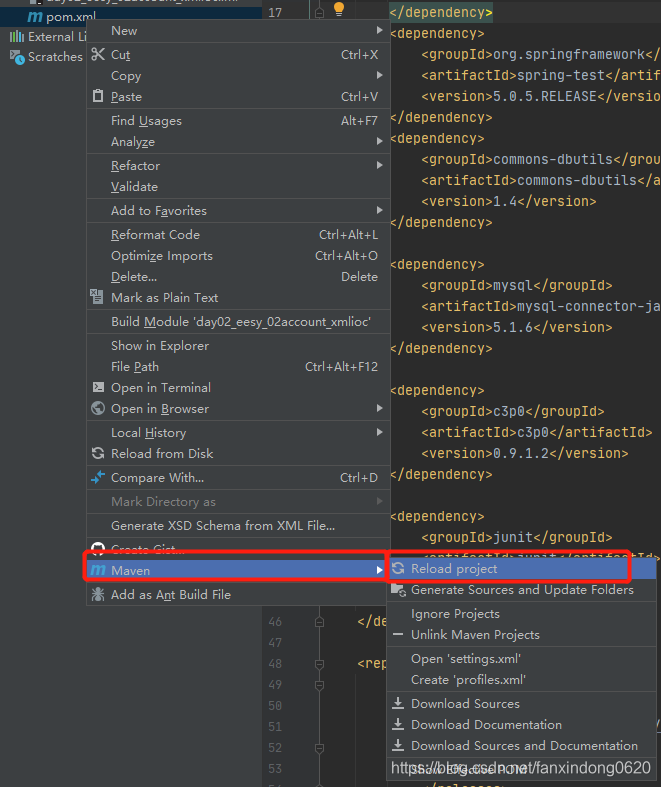Toggle the code fold marker on line 52

tap(319, 748)
